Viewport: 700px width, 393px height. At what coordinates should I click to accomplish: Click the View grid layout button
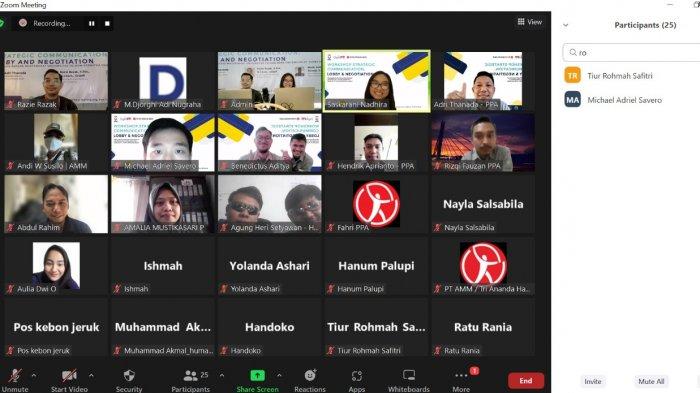coord(529,21)
